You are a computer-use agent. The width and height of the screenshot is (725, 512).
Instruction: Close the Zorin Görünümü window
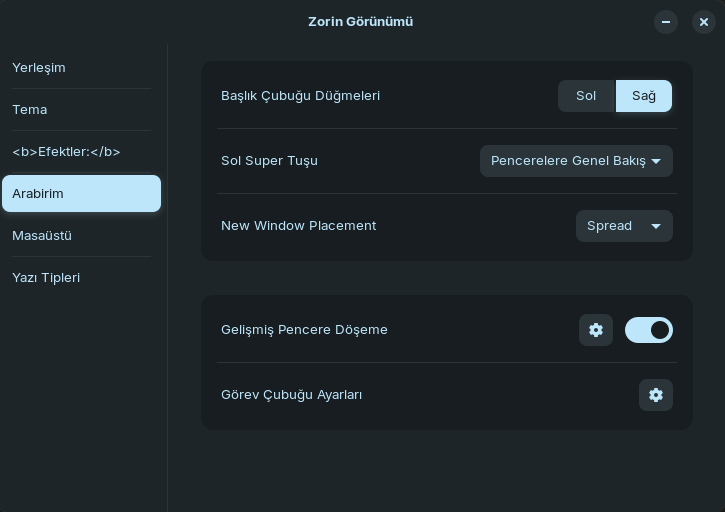pos(704,22)
